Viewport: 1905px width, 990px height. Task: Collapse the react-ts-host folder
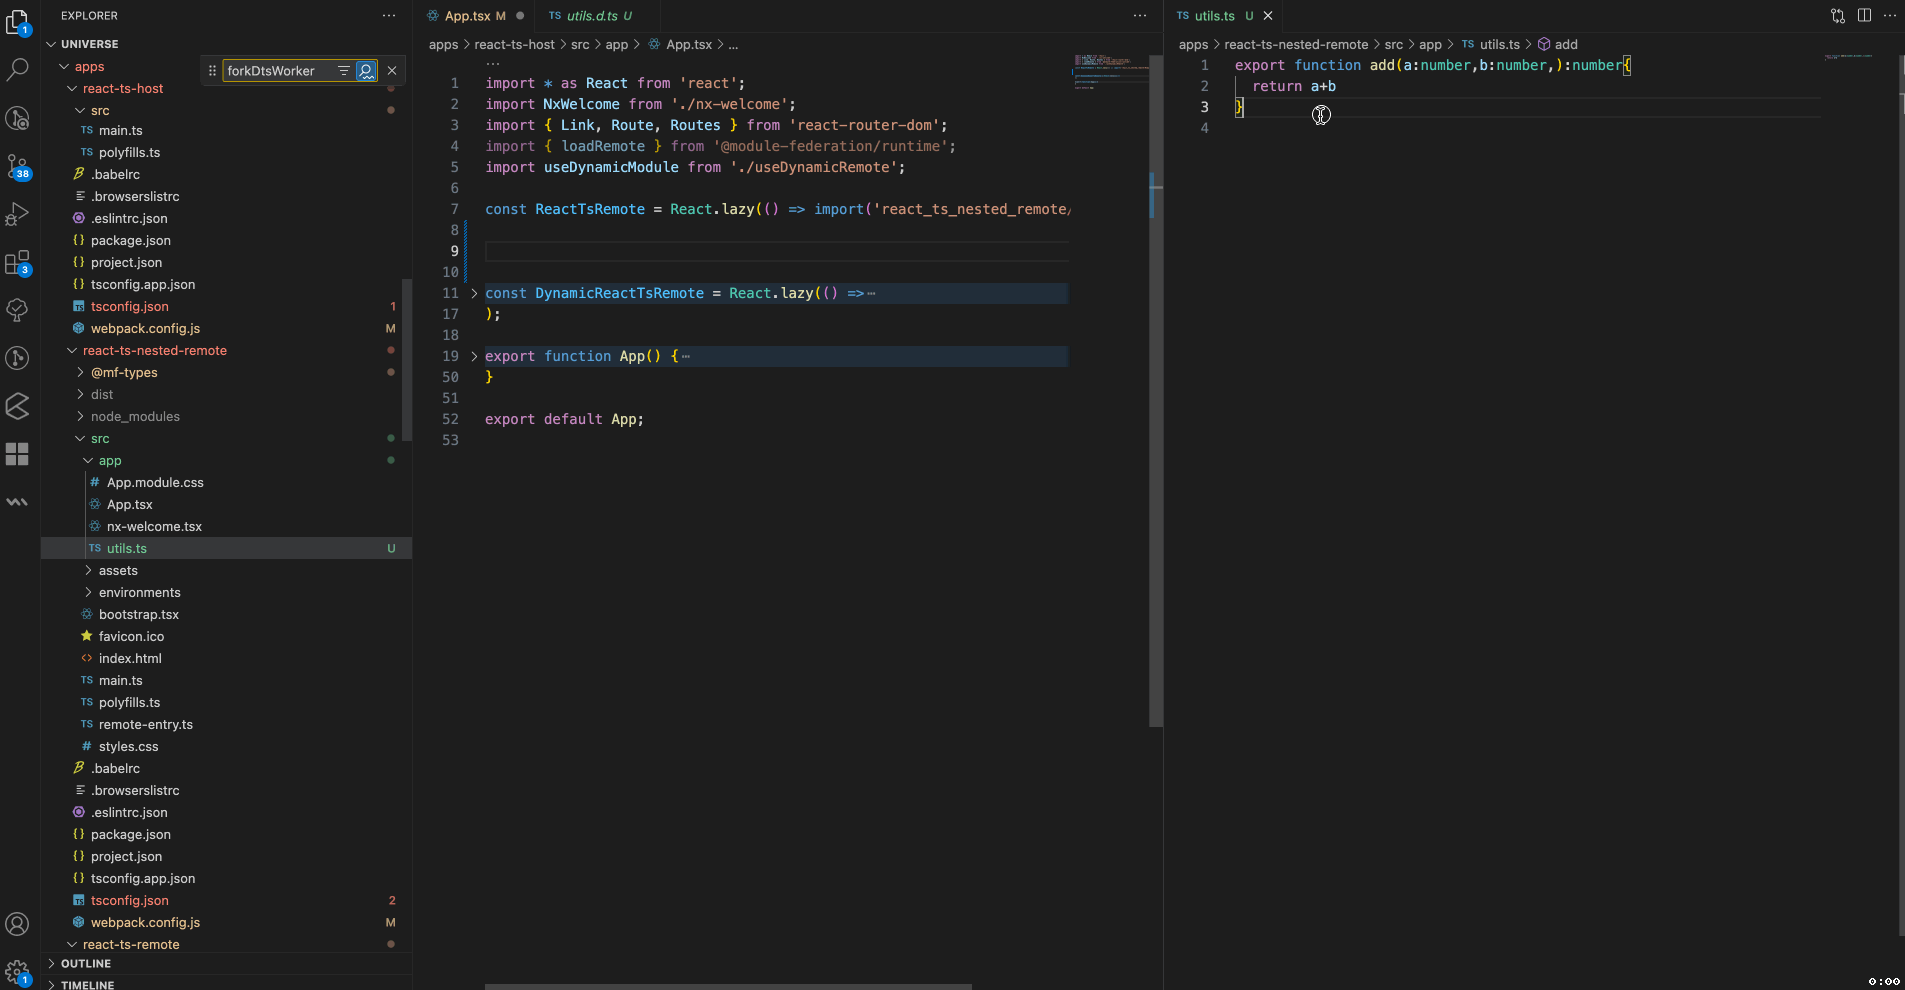pos(123,89)
